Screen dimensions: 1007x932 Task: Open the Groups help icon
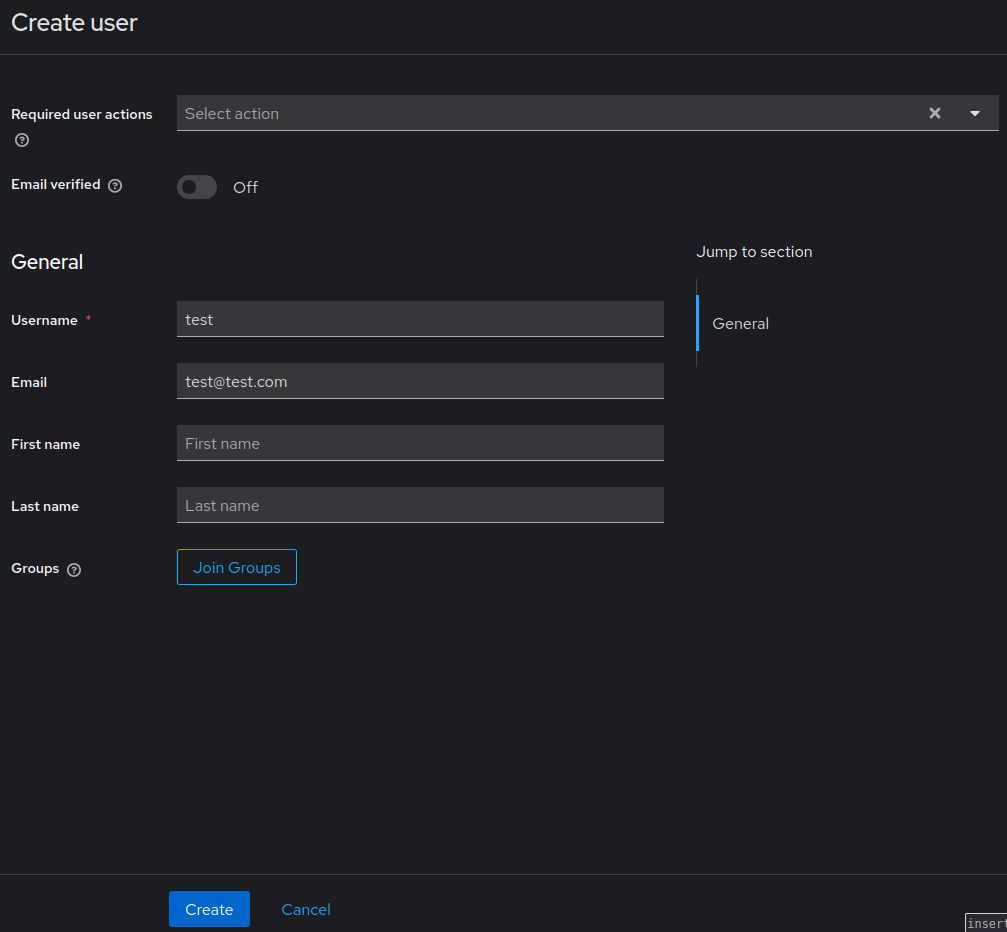74,570
